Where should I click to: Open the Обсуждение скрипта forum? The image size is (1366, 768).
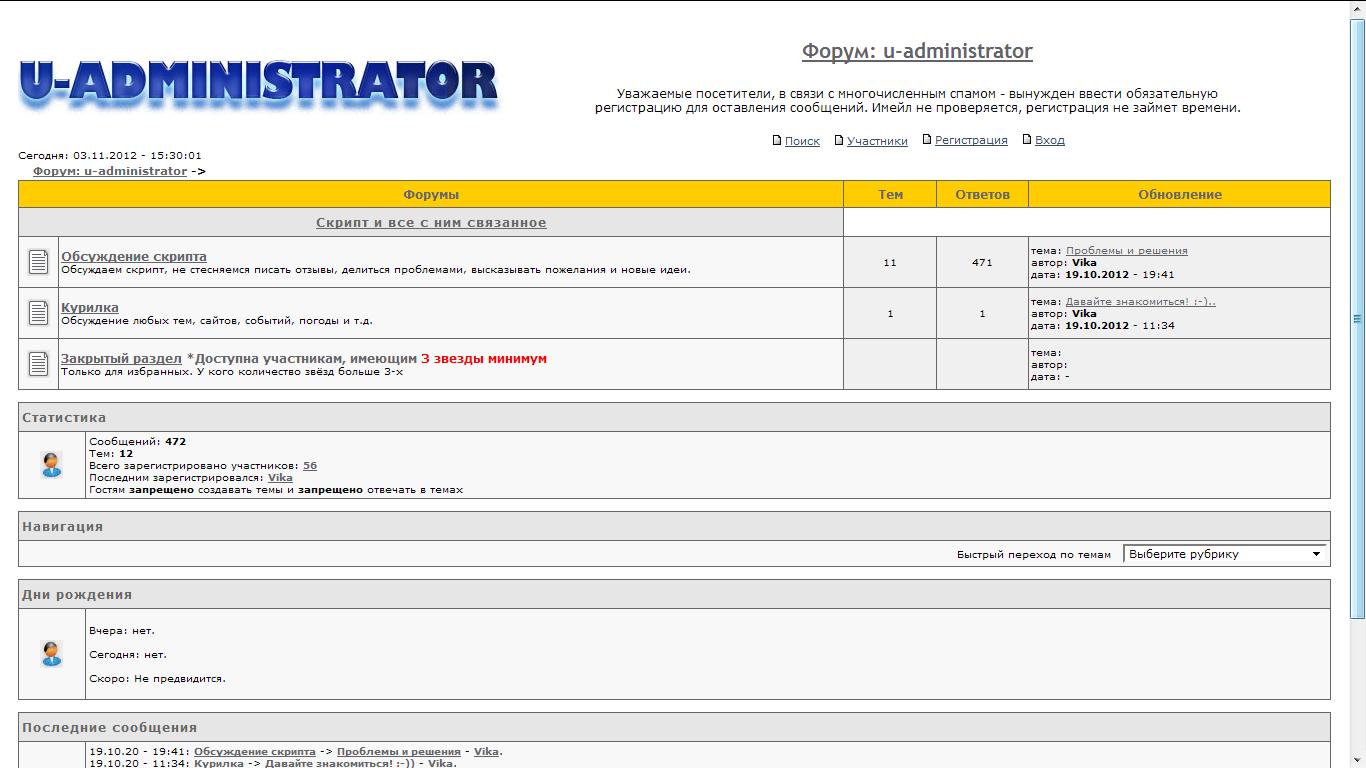[x=134, y=257]
